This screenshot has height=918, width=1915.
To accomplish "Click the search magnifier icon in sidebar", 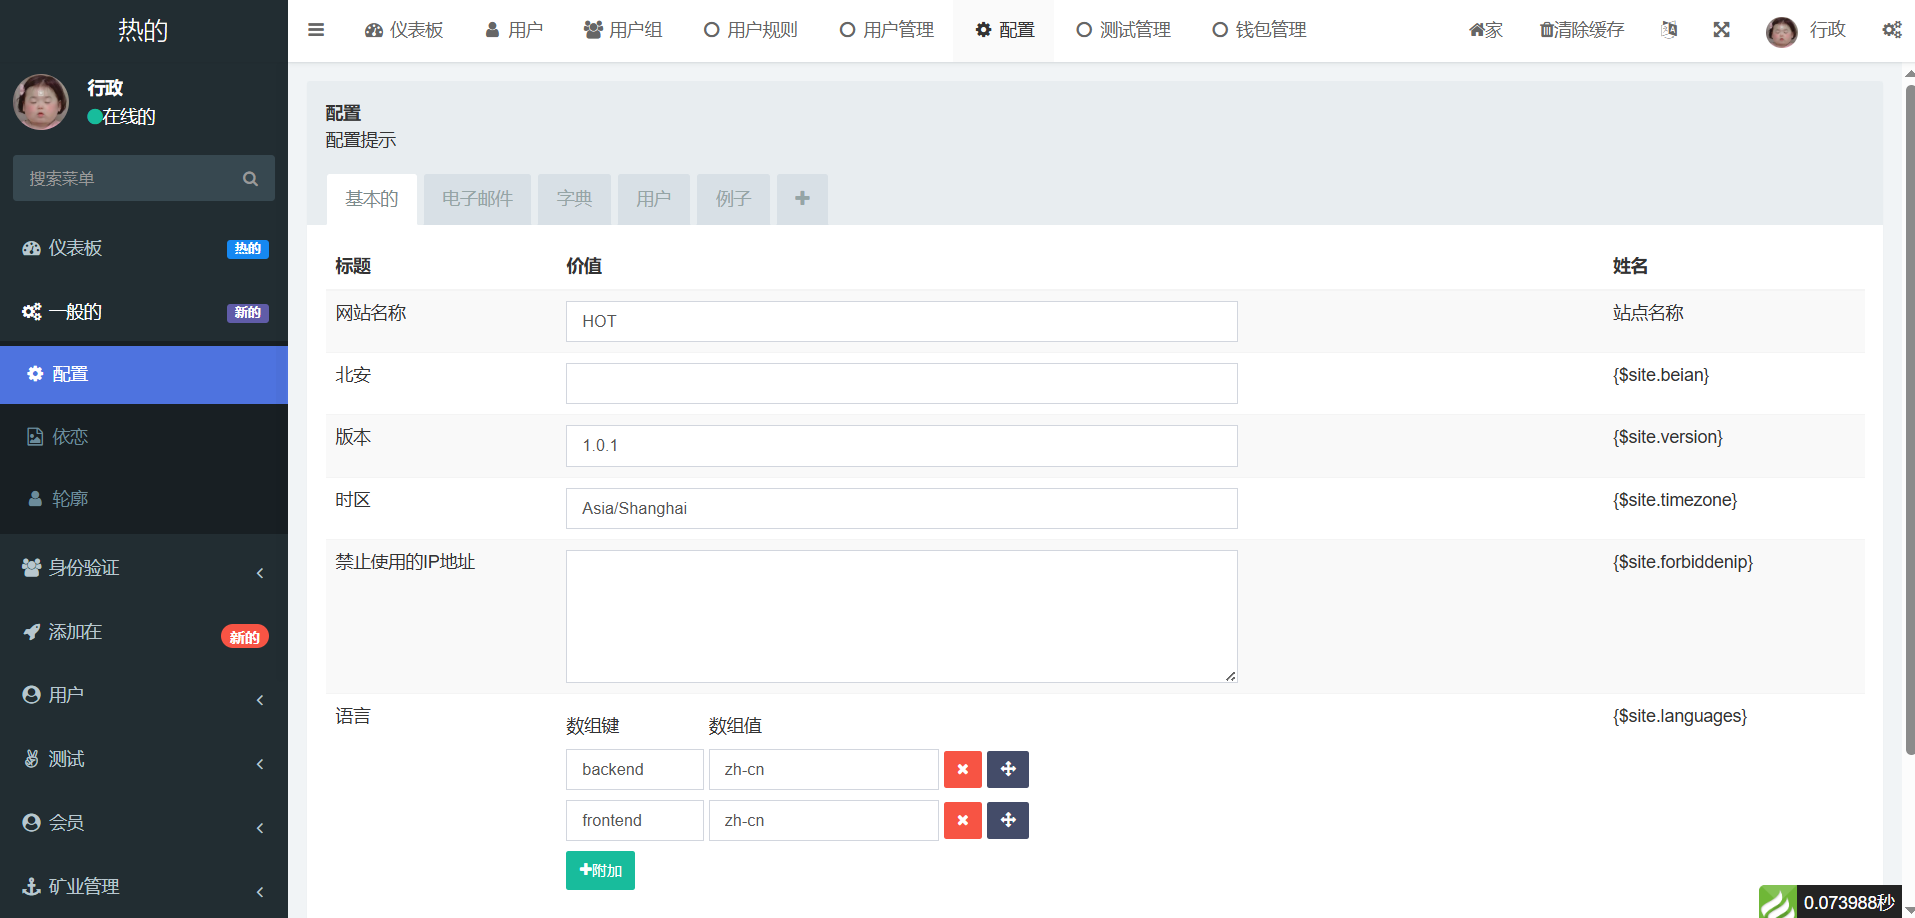I will tap(250, 179).
